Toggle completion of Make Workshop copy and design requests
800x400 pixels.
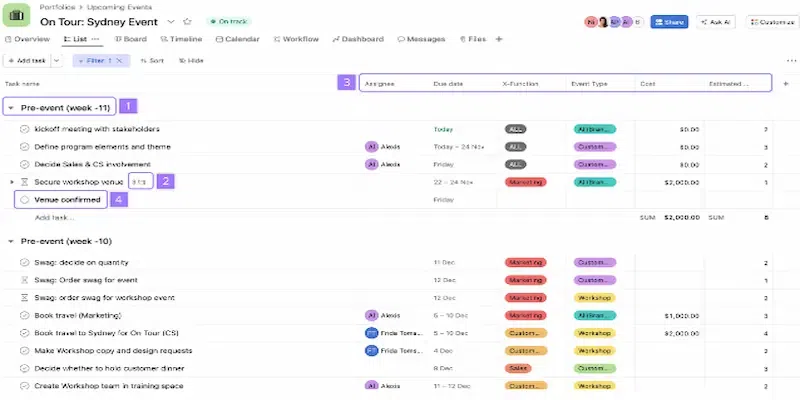pyautogui.click(x=24, y=351)
